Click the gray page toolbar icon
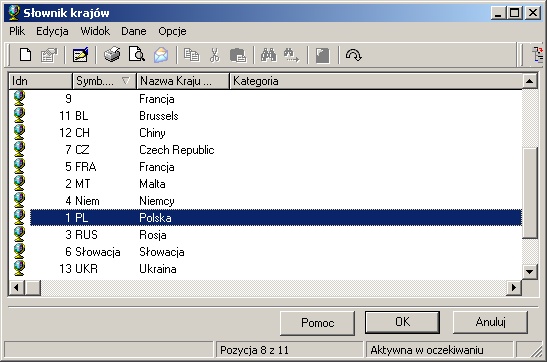This screenshot has width=547, height=362. click(x=322, y=56)
